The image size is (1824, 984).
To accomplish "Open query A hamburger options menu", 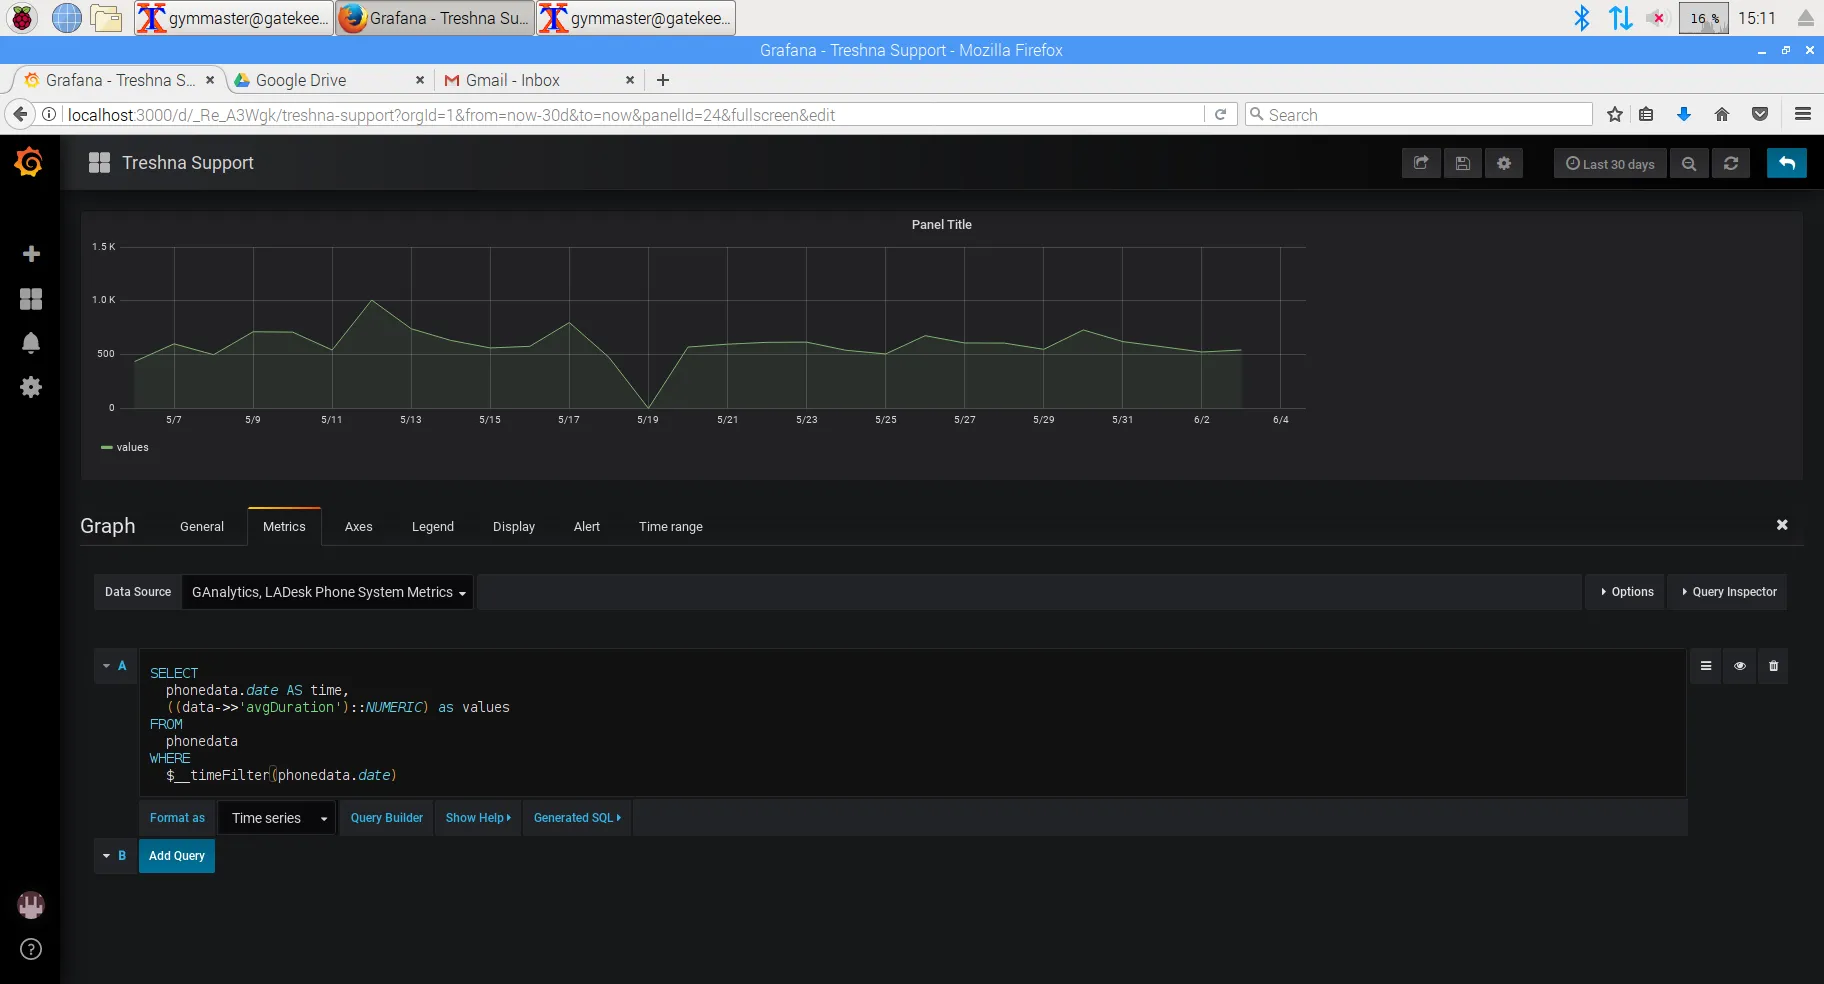I will (1706, 666).
